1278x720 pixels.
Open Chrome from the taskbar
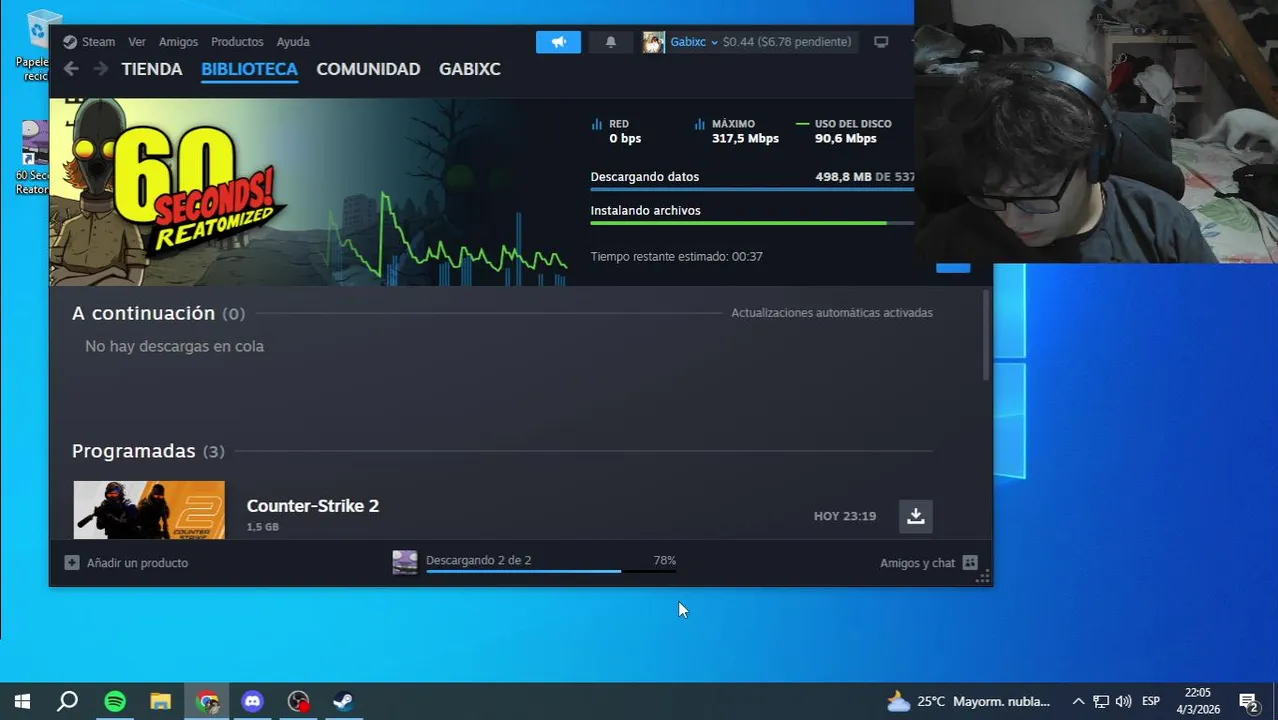(208, 701)
